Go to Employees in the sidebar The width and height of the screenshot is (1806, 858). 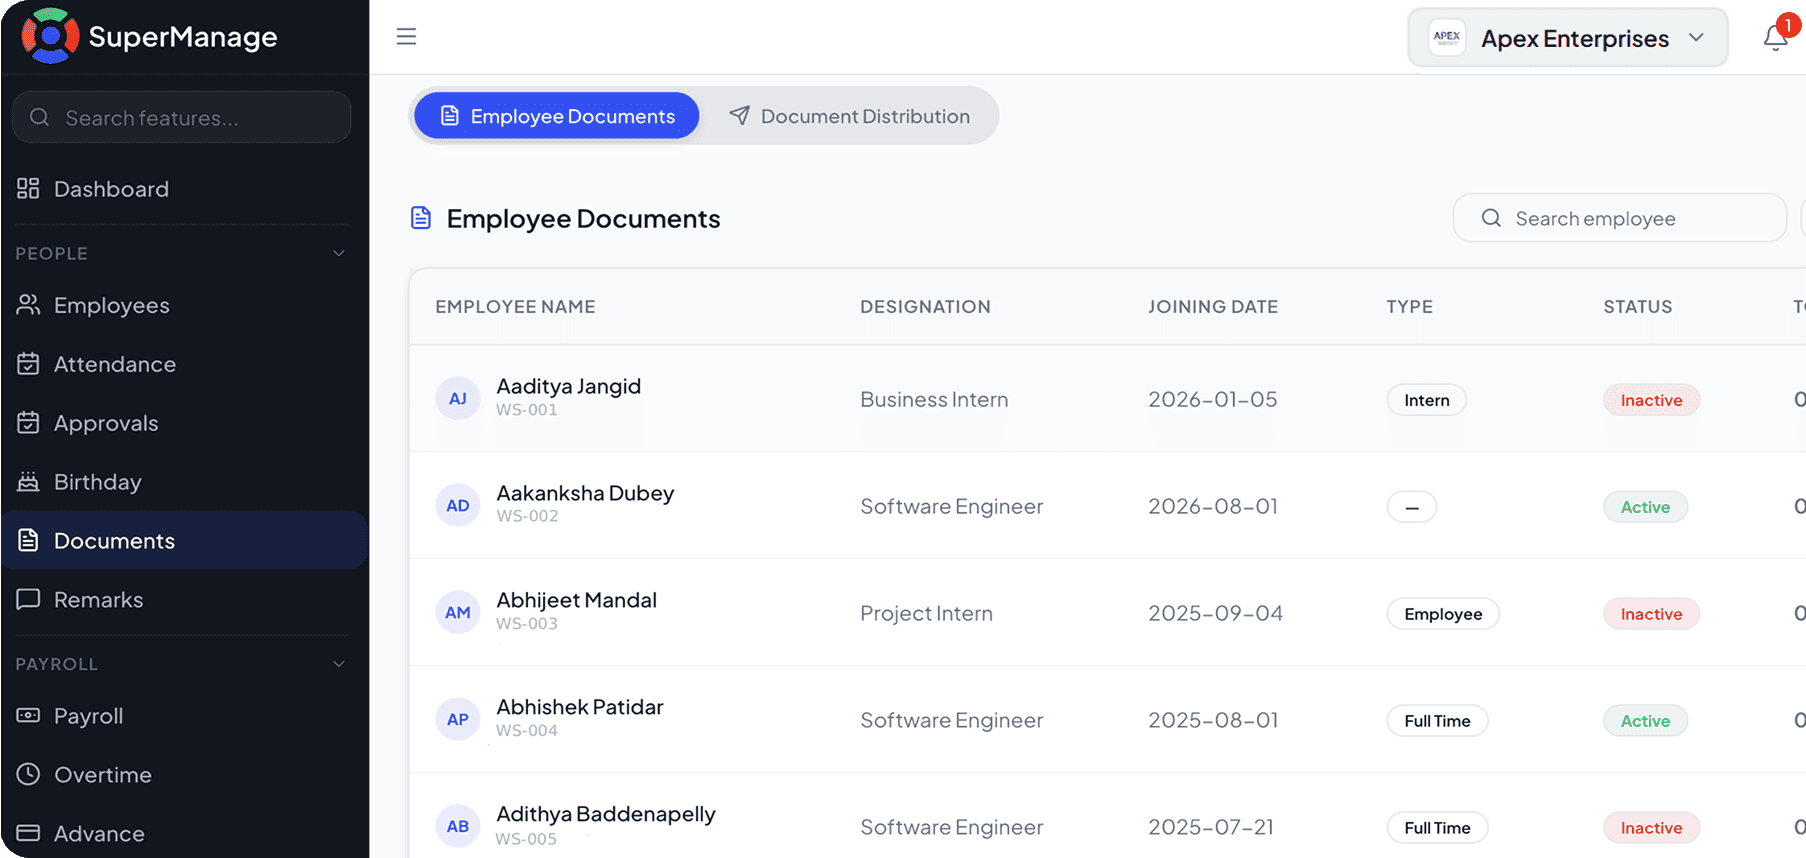[184, 305]
